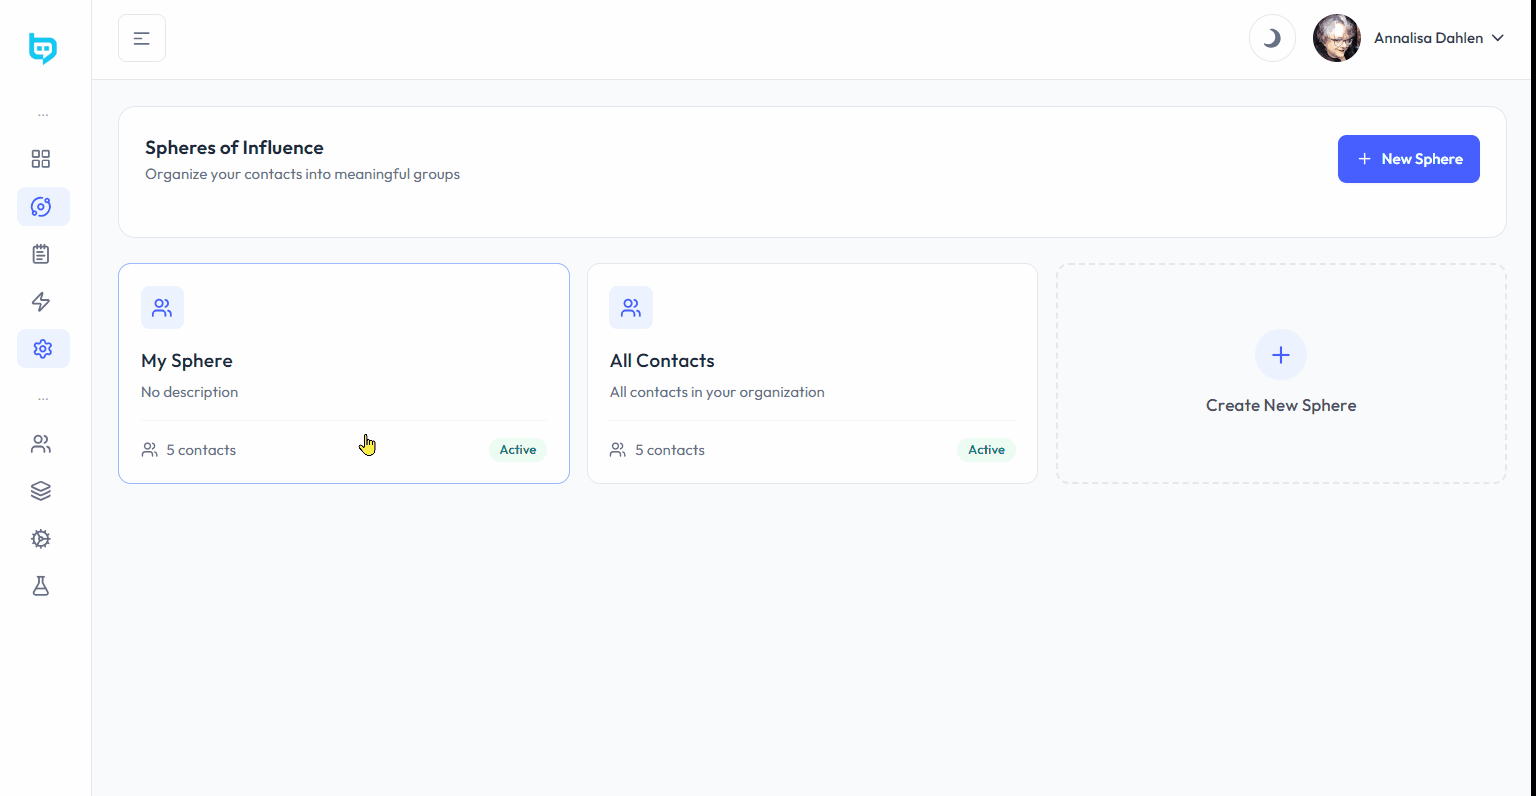Click the lightning bolt icon in sidebar
Screen dimensions: 1536x796
click(41, 302)
